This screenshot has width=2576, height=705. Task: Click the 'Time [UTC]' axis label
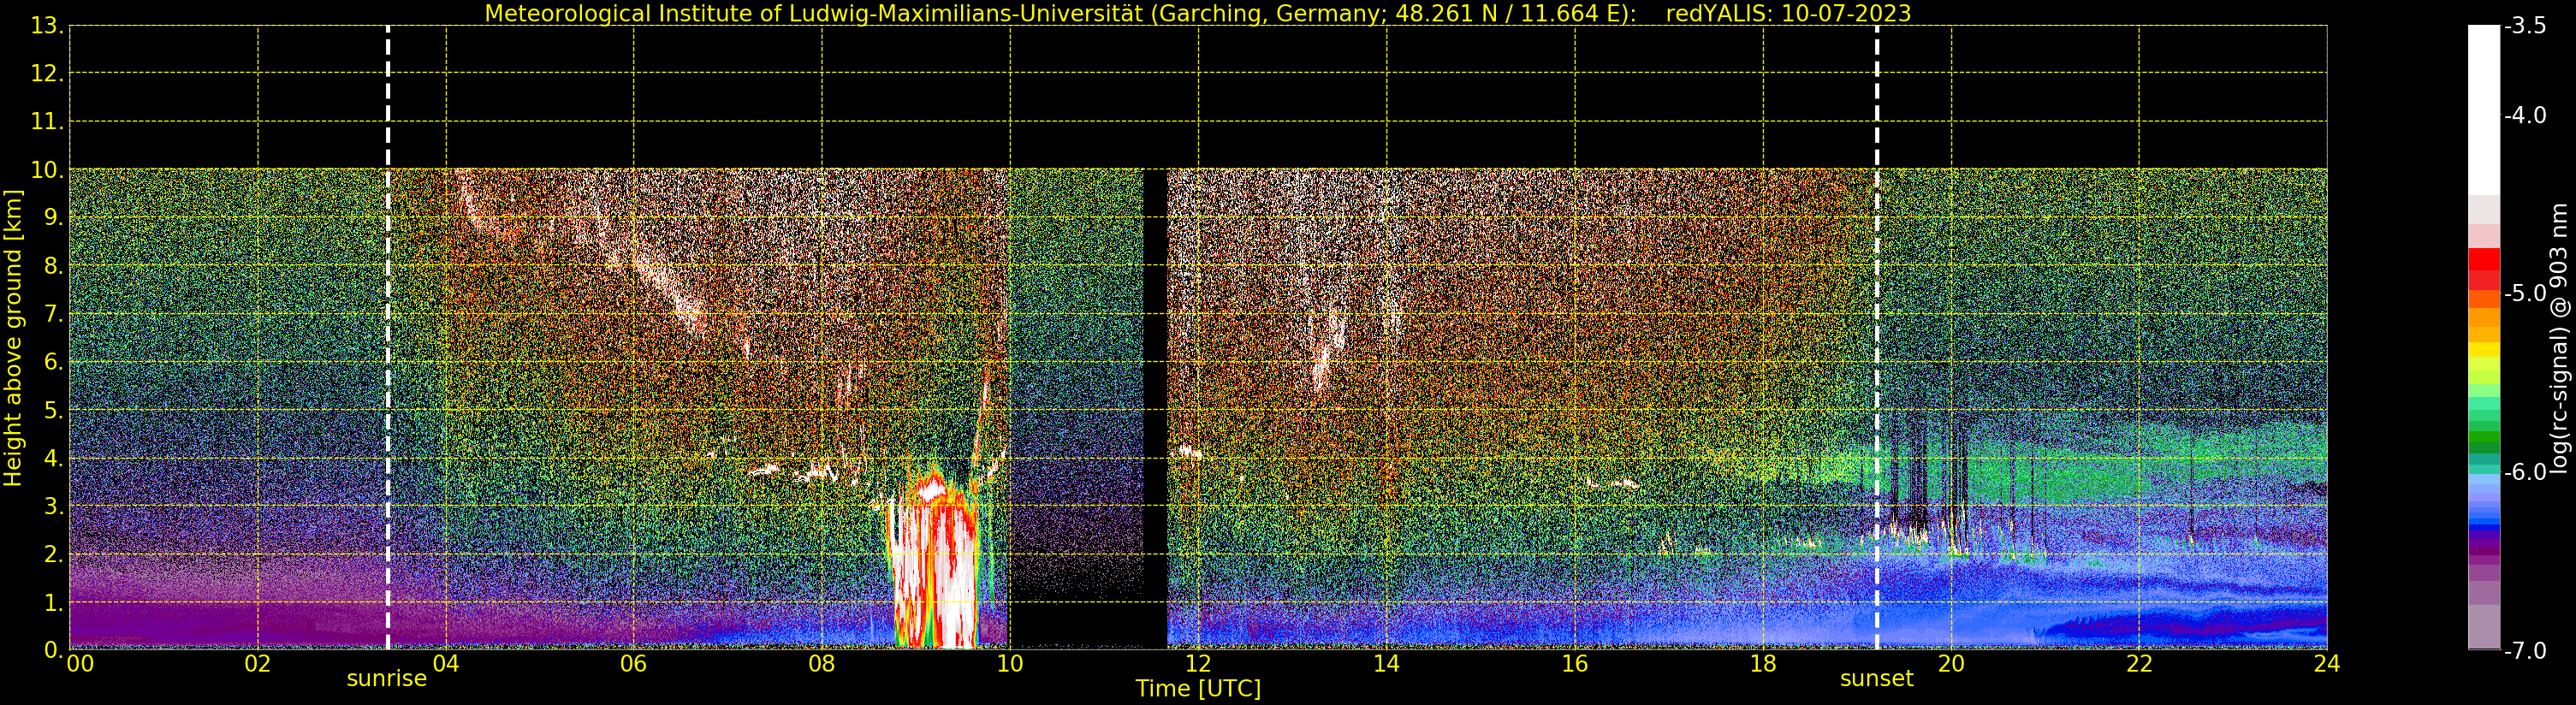tap(1198, 689)
